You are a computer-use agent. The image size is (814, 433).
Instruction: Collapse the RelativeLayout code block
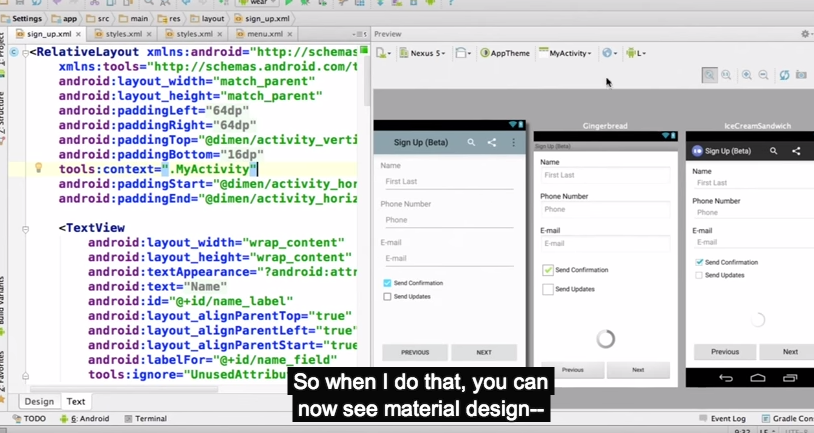25,52
